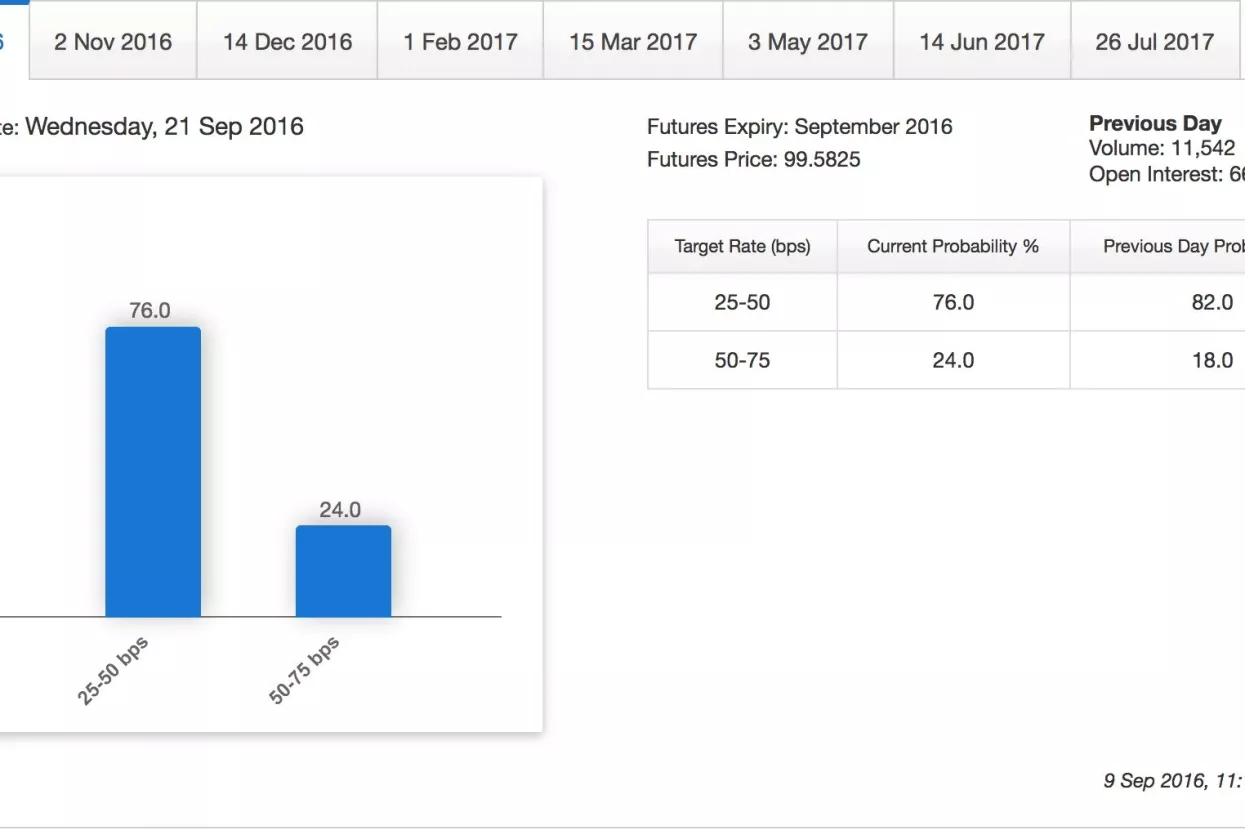This screenshot has width=1245, height=830.
Task: Click the Current Probability % column header
Action: click(953, 246)
